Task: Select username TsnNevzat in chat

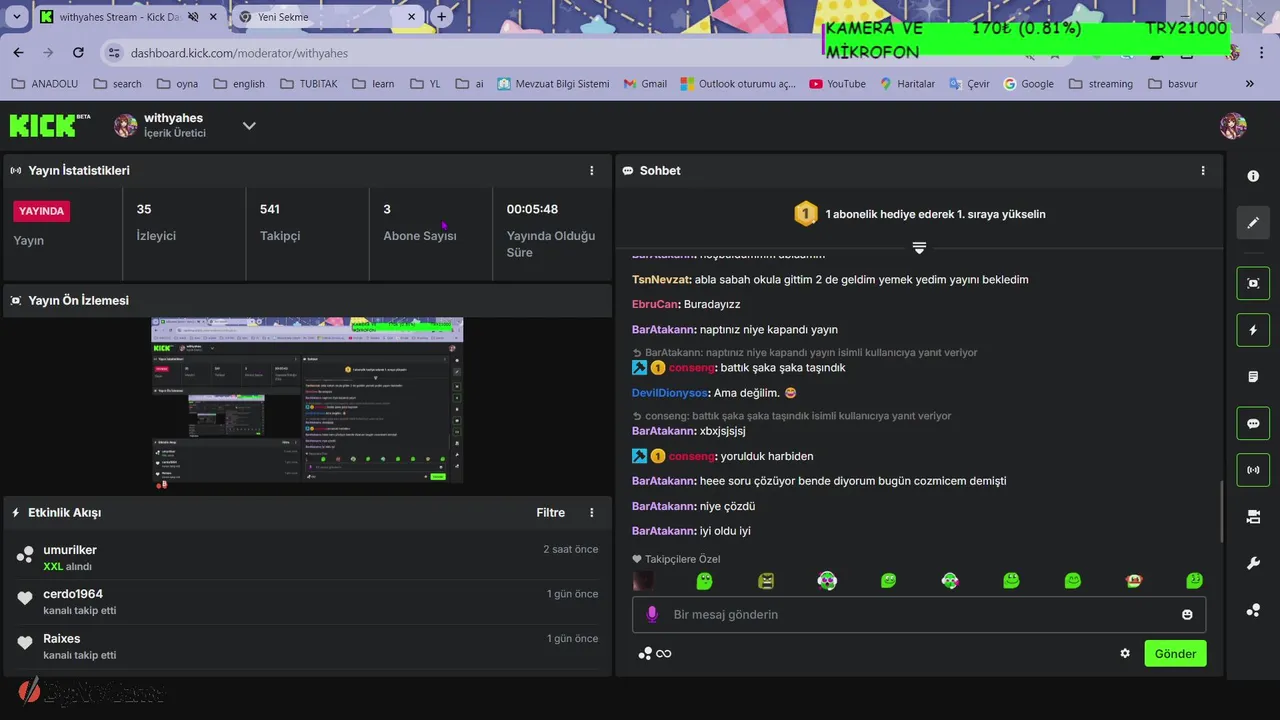Action: [x=661, y=279]
